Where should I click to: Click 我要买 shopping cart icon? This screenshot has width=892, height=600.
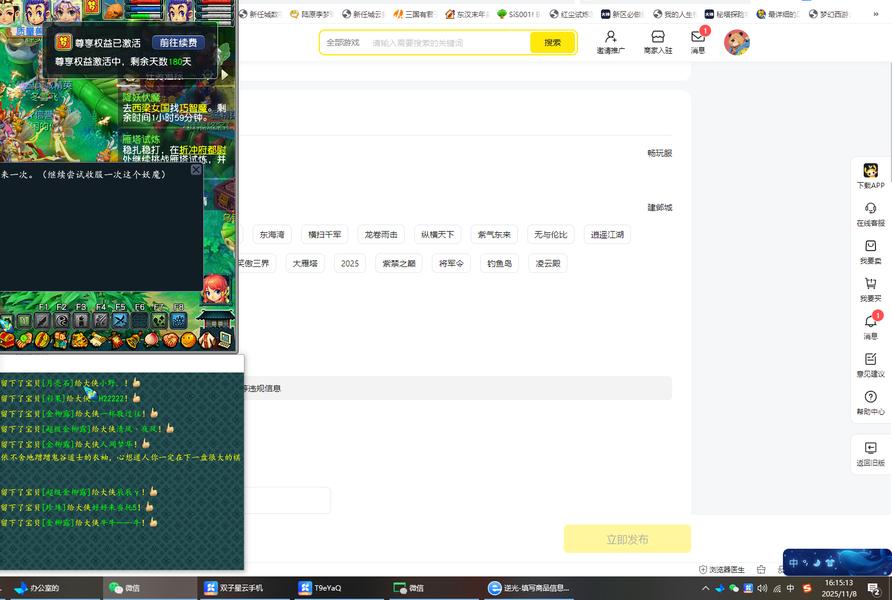point(870,289)
